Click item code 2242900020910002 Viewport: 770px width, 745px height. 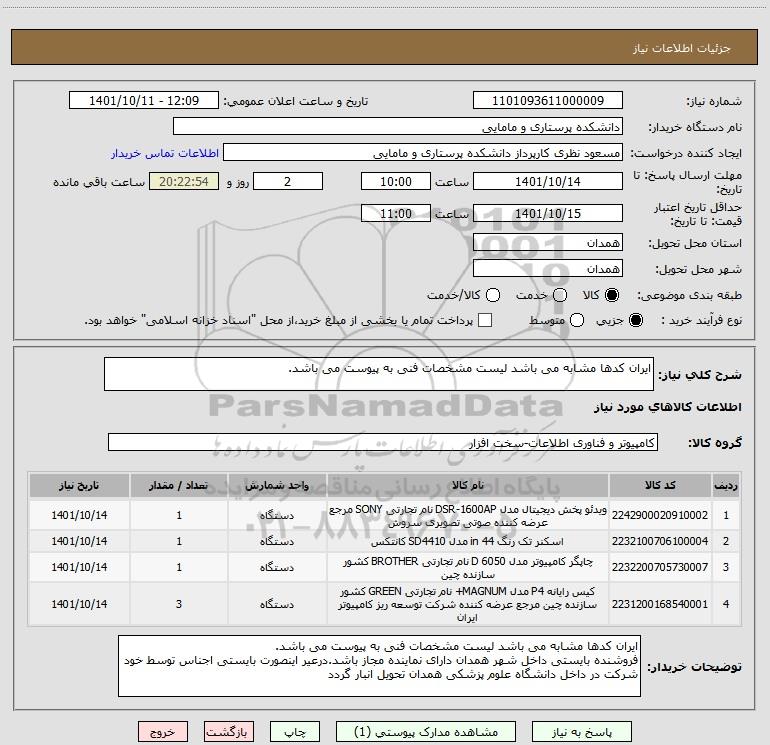[x=660, y=515]
